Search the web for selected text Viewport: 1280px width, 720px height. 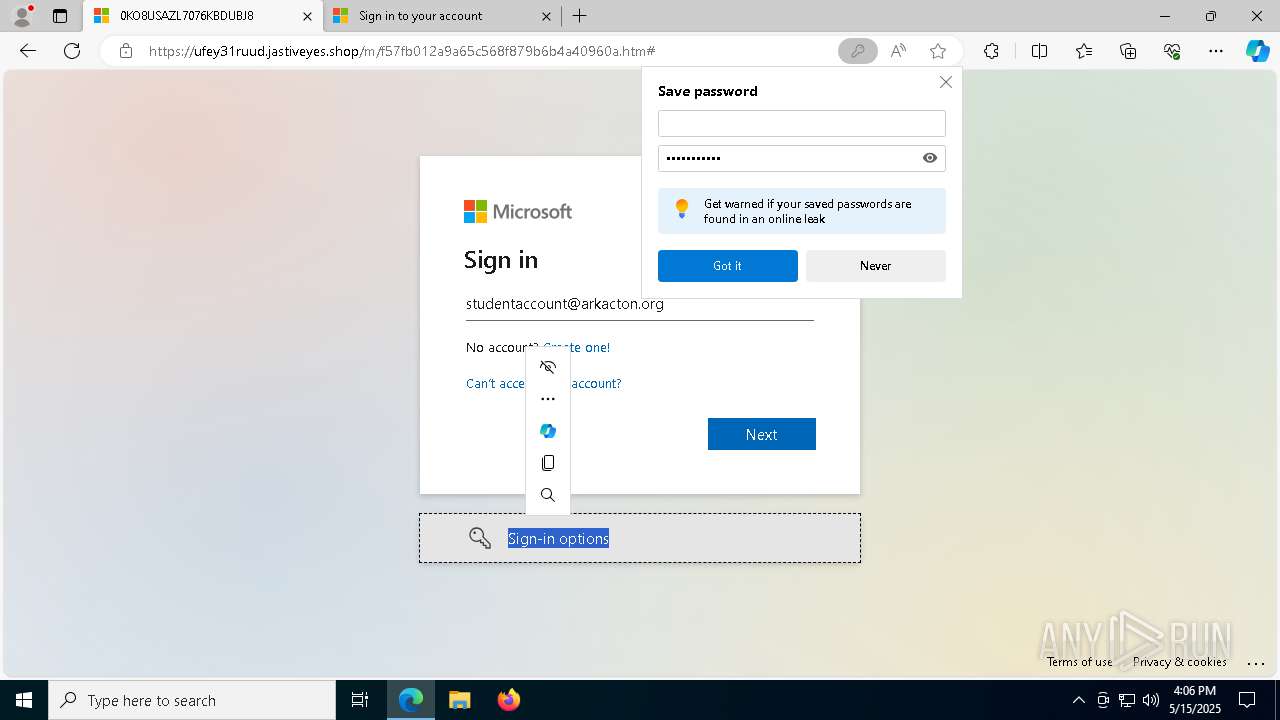[548, 495]
